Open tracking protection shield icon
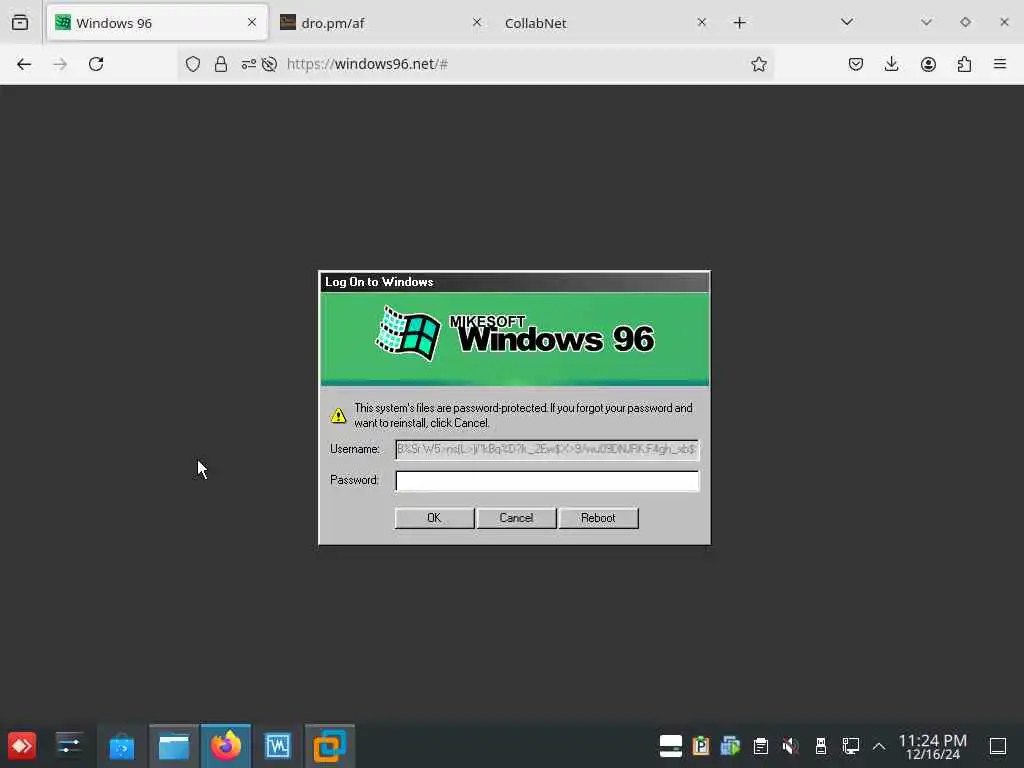The image size is (1024, 768). point(193,64)
